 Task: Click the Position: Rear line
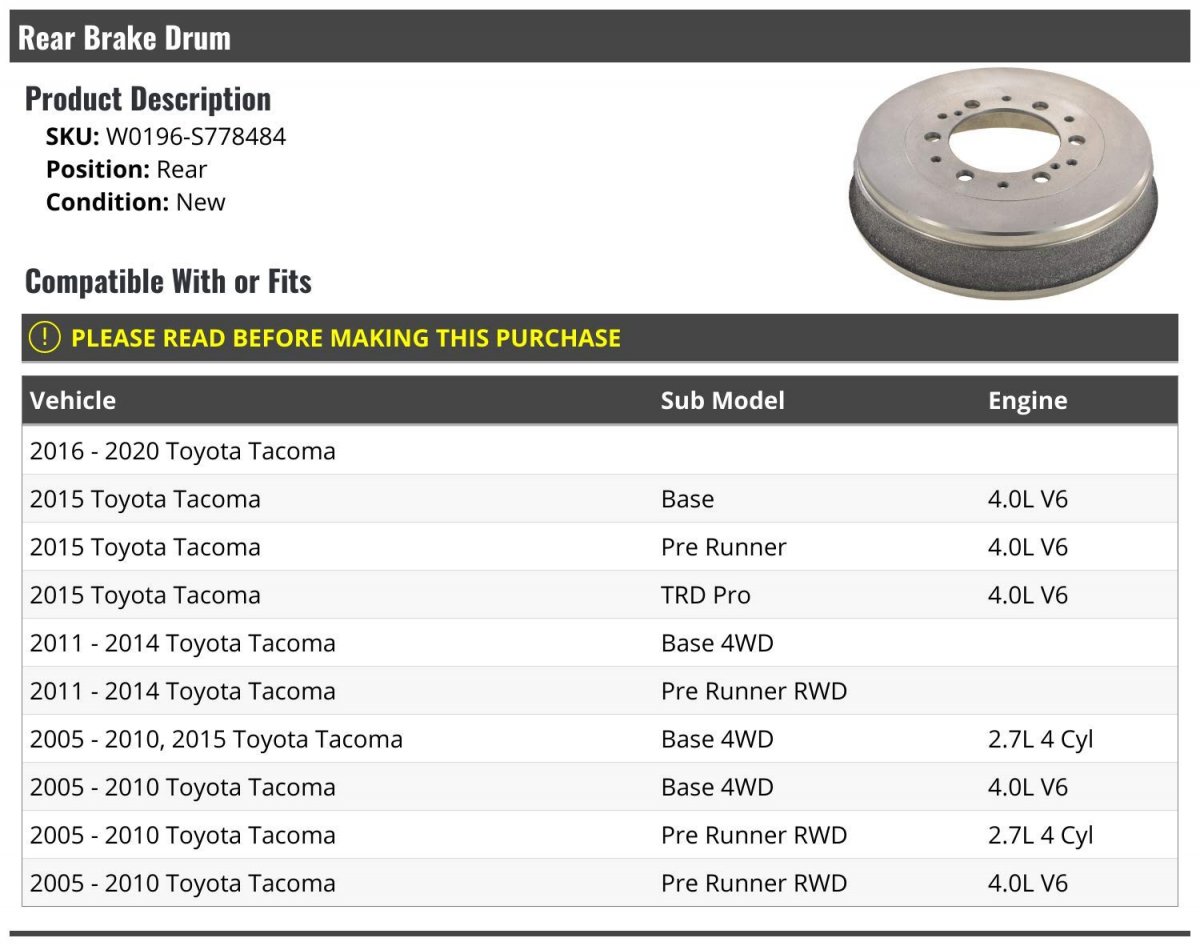pos(126,169)
